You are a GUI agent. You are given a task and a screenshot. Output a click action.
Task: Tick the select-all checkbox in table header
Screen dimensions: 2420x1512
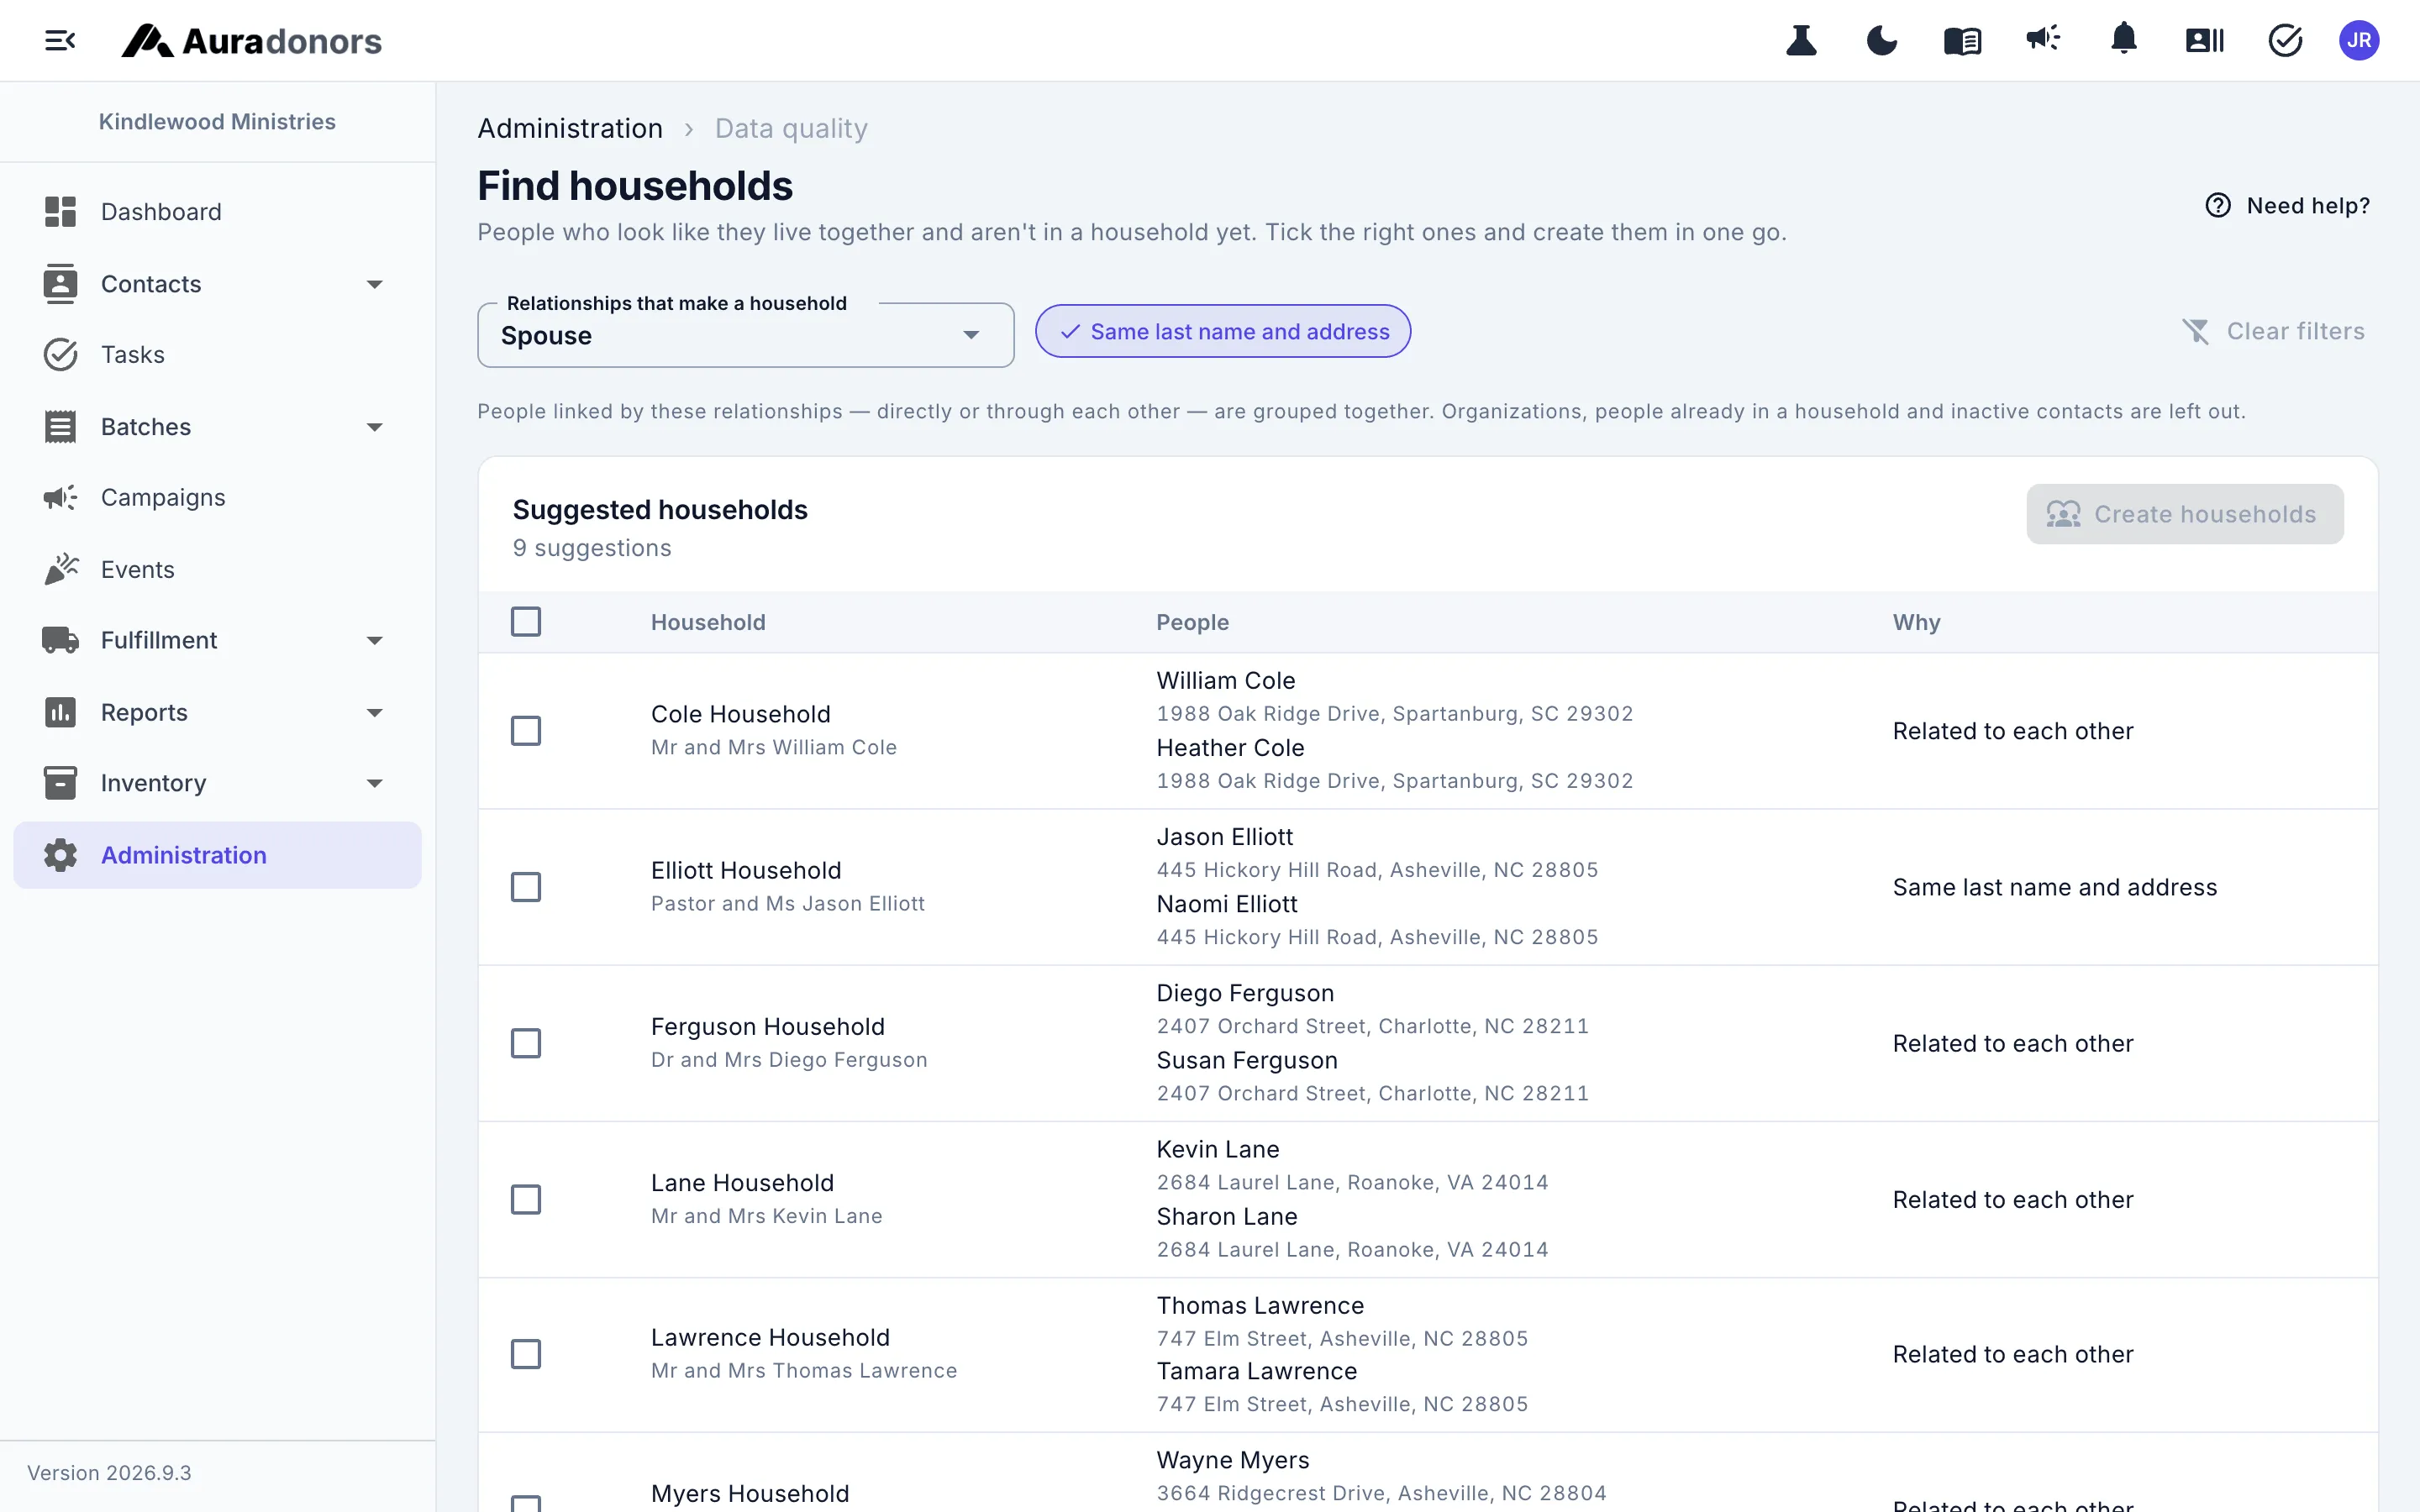[526, 622]
